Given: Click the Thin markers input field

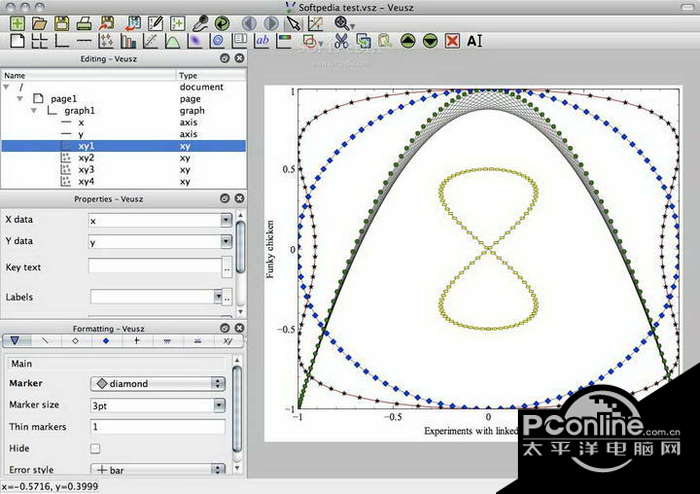Looking at the screenshot, I should [x=158, y=427].
